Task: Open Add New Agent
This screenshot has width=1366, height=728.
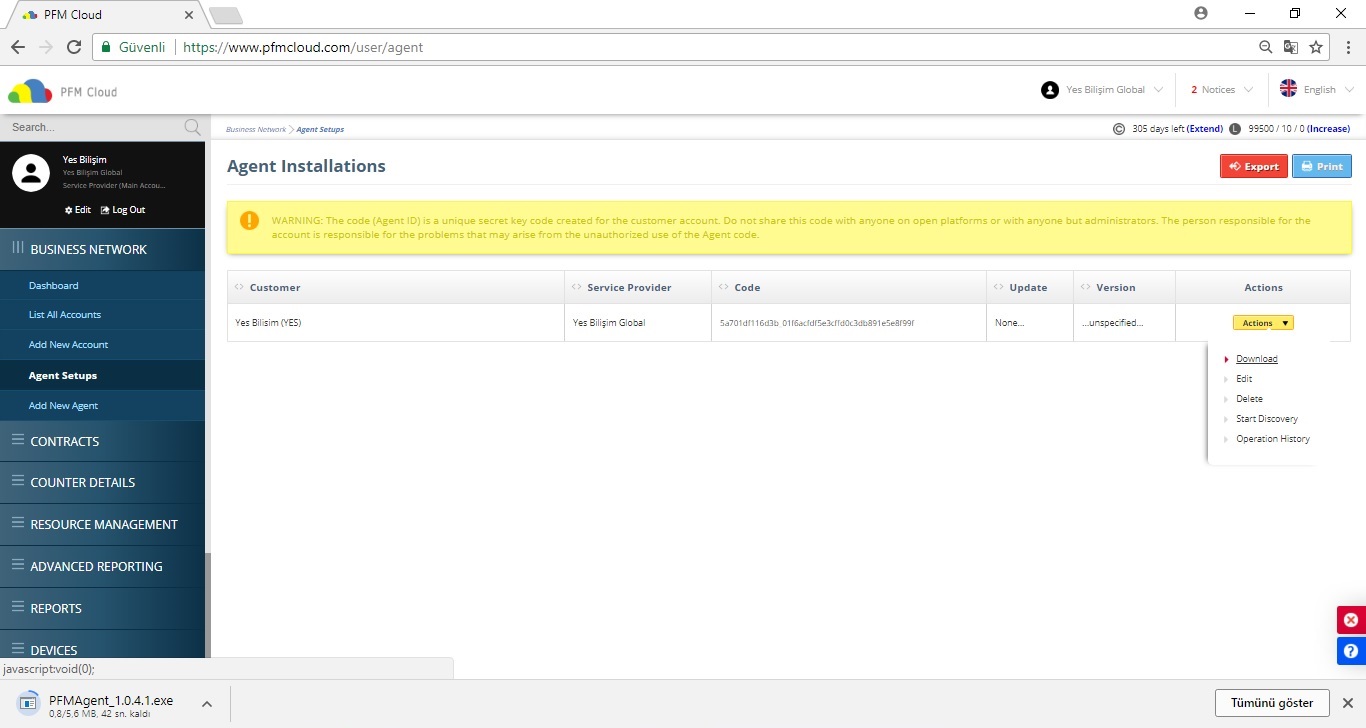Action: [x=63, y=405]
